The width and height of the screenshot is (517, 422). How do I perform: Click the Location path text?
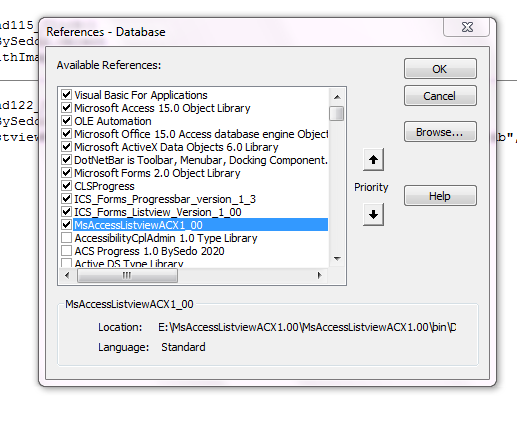pos(307,327)
